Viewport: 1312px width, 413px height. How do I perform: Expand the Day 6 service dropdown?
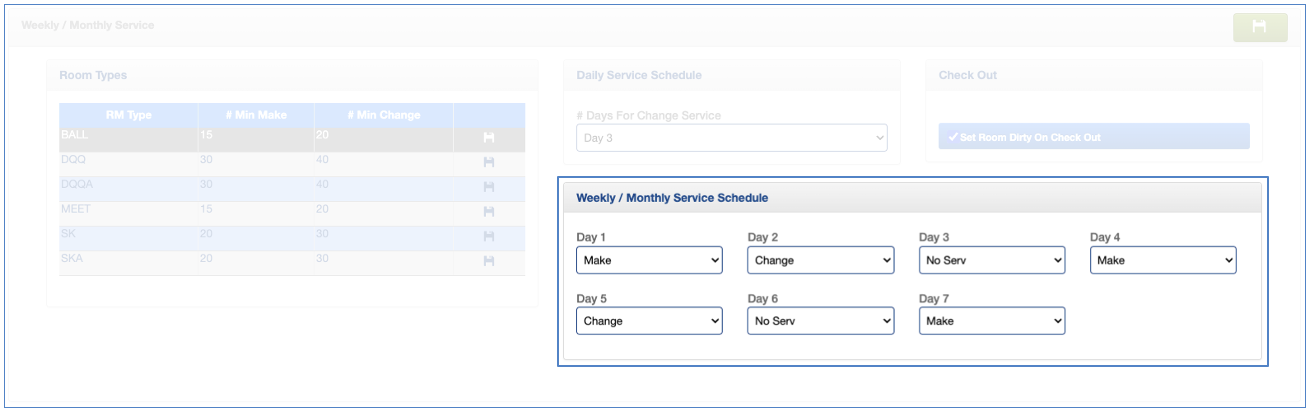[x=820, y=321]
